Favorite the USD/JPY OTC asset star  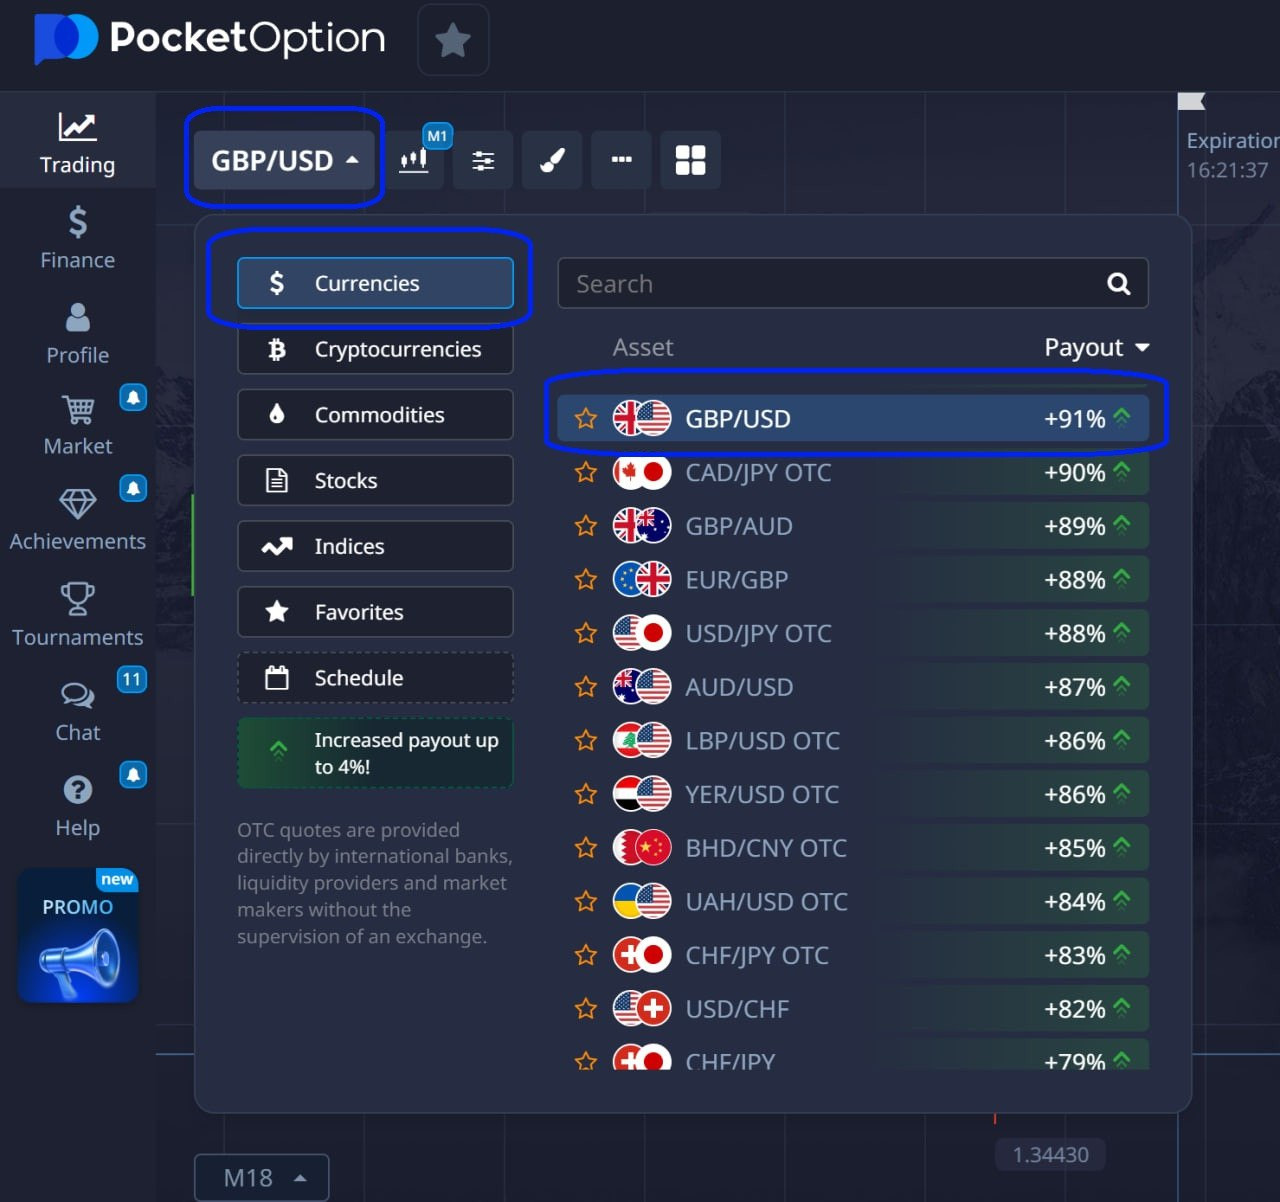pyautogui.click(x=586, y=633)
